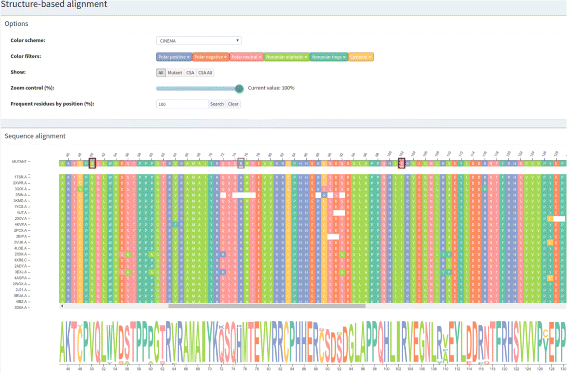This screenshot has height=373, width=567.
Task: Click the Options heading
Action: (16, 24)
